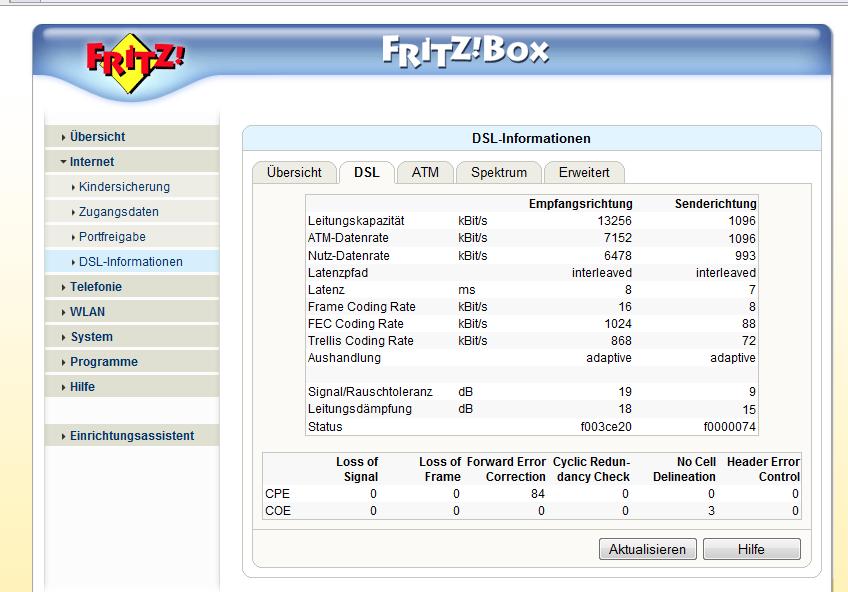Image resolution: width=848 pixels, height=592 pixels.
Task: Click the Signal/Rauschtoleranz label
Action: coord(370,392)
